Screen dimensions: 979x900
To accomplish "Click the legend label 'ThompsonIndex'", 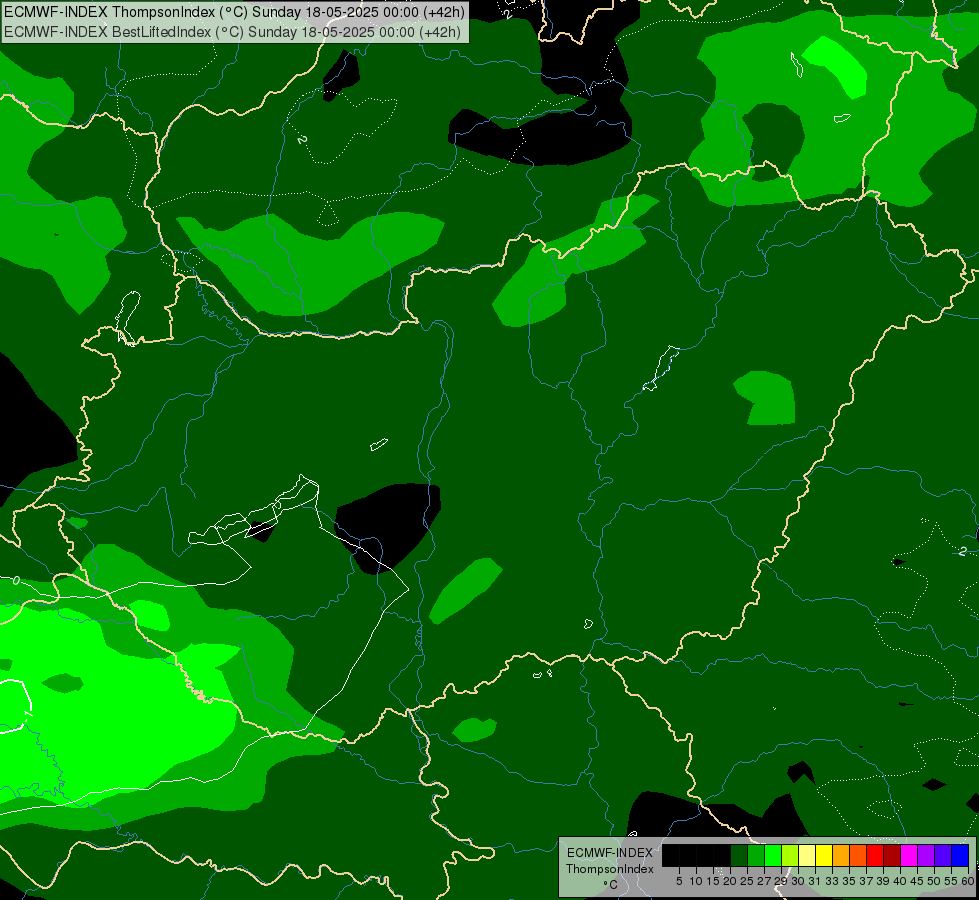I will (610, 869).
